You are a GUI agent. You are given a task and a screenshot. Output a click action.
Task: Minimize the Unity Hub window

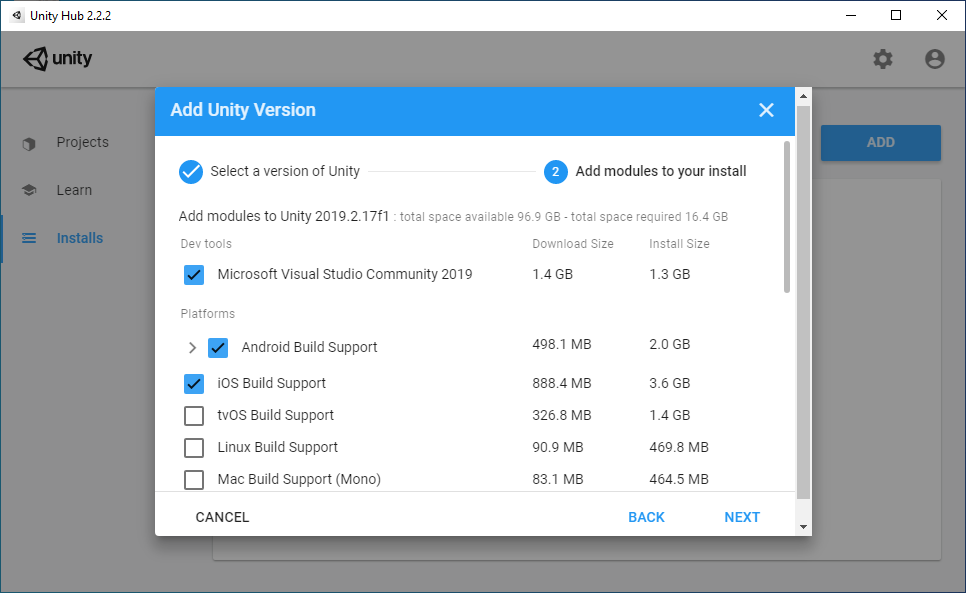click(x=851, y=15)
